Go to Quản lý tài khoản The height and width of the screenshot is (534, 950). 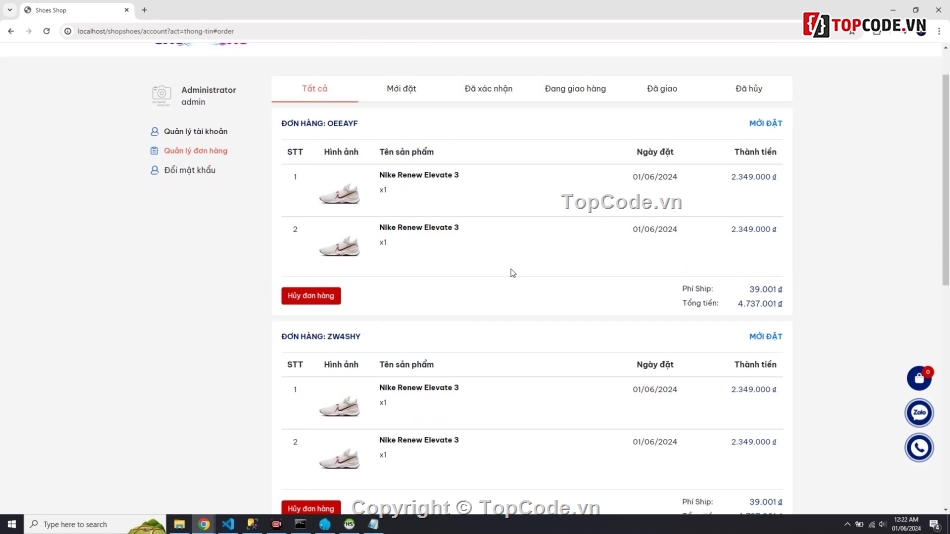click(x=195, y=132)
